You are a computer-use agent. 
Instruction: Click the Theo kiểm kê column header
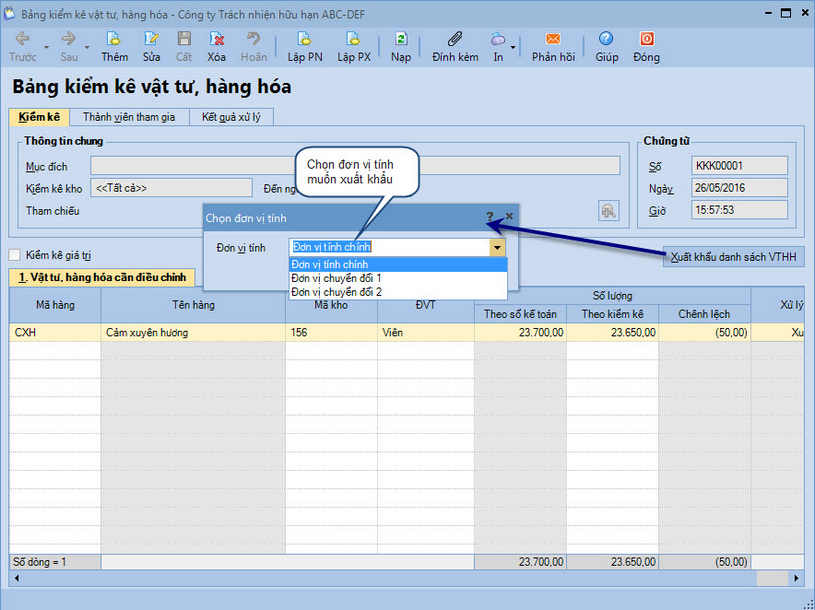click(612, 314)
